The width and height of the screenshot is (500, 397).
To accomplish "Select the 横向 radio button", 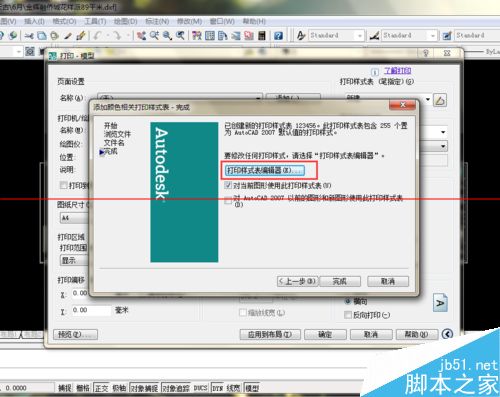I will pyautogui.click(x=348, y=301).
